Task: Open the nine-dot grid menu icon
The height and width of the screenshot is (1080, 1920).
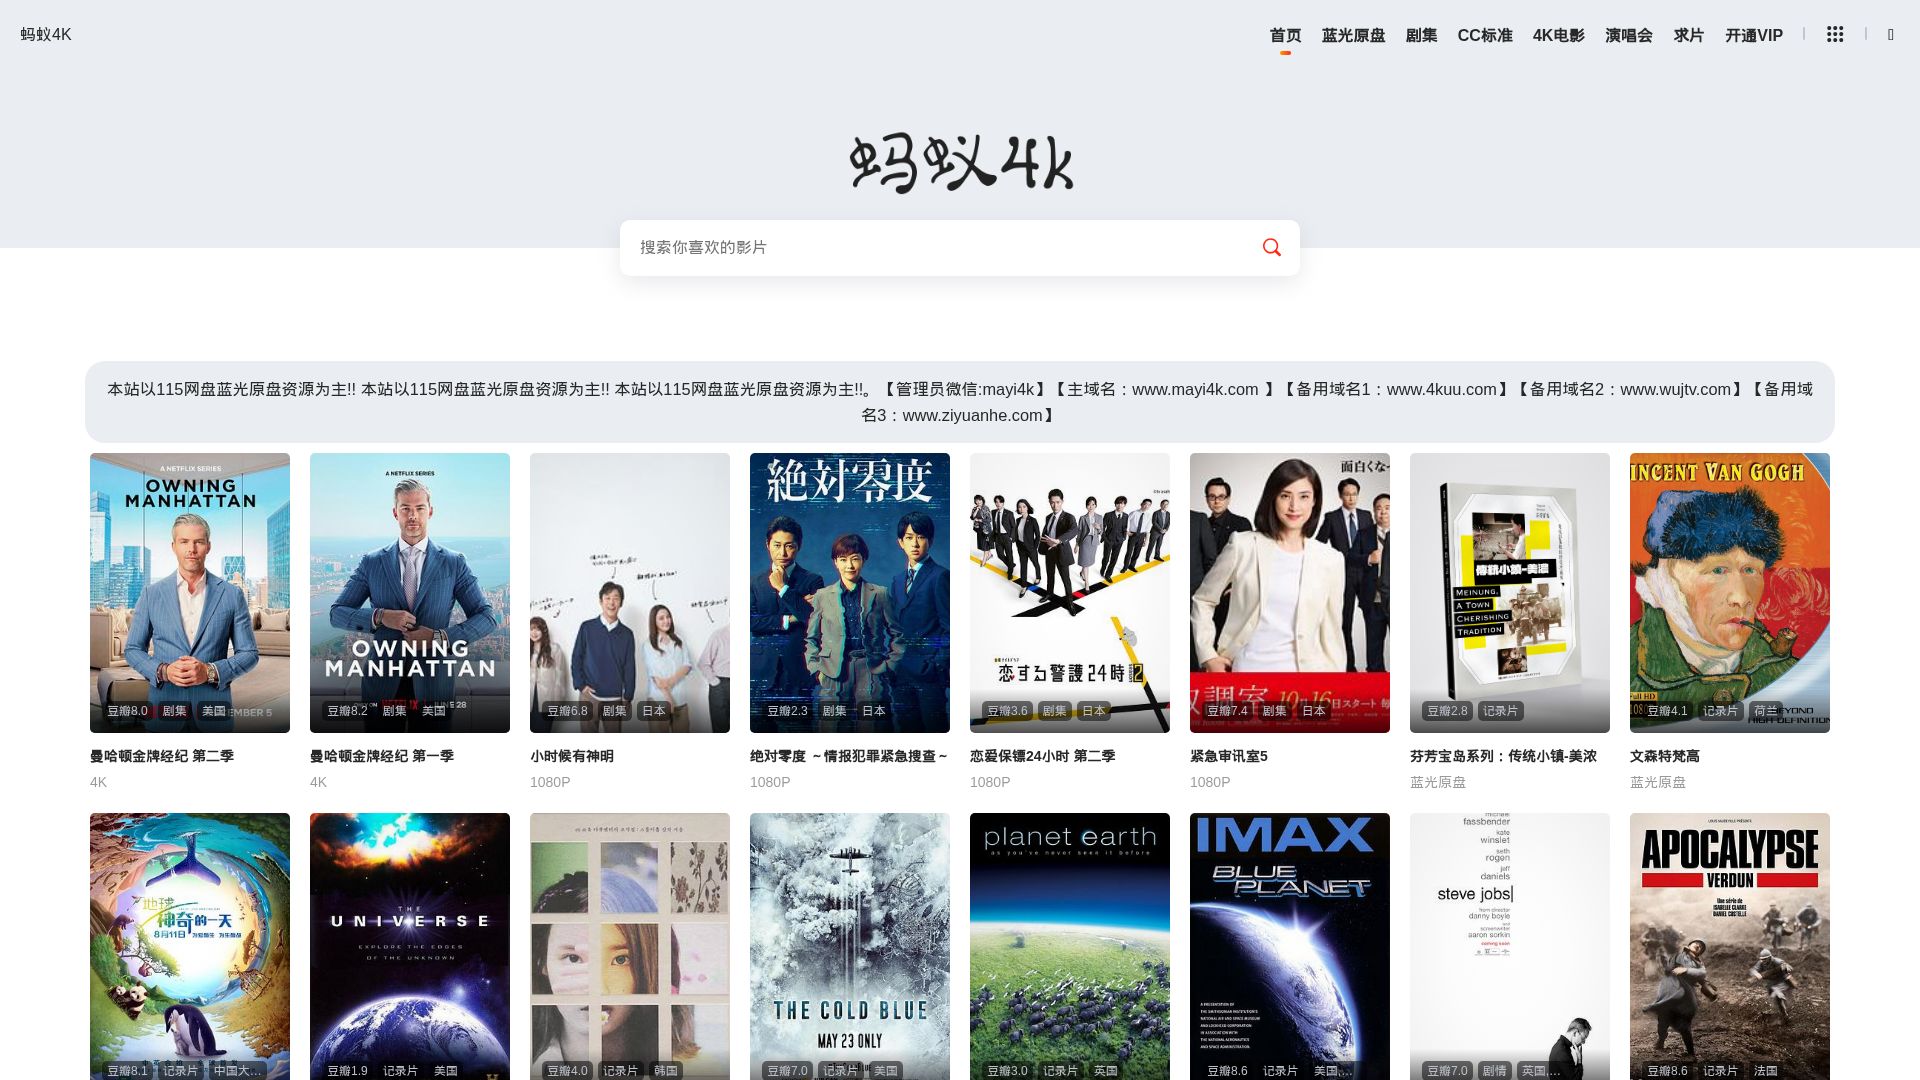Action: click(x=1834, y=35)
